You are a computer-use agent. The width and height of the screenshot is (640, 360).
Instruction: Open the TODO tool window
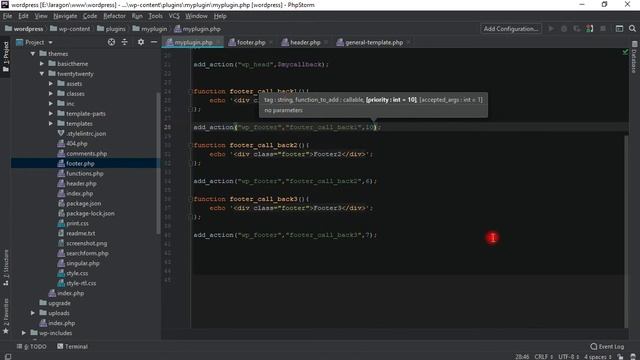32,347
